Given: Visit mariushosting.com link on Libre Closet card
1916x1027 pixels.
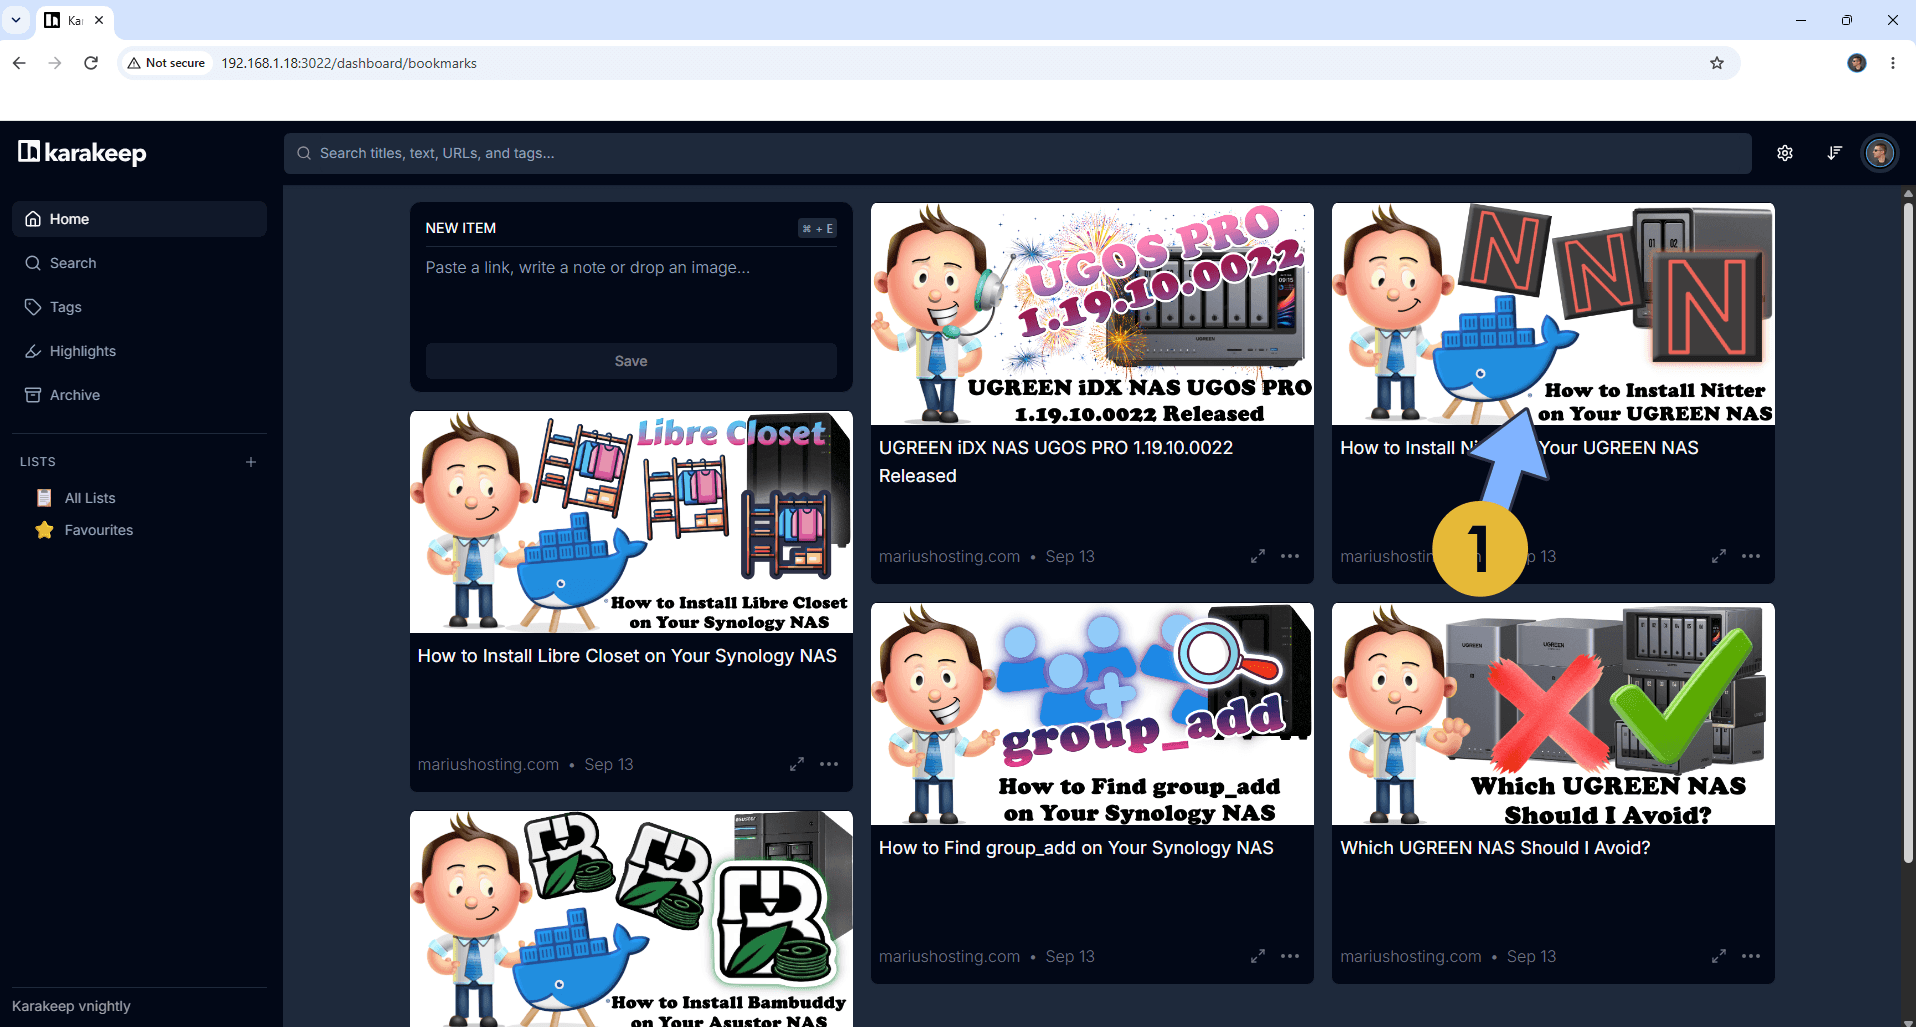Looking at the screenshot, I should pyautogui.click(x=488, y=764).
